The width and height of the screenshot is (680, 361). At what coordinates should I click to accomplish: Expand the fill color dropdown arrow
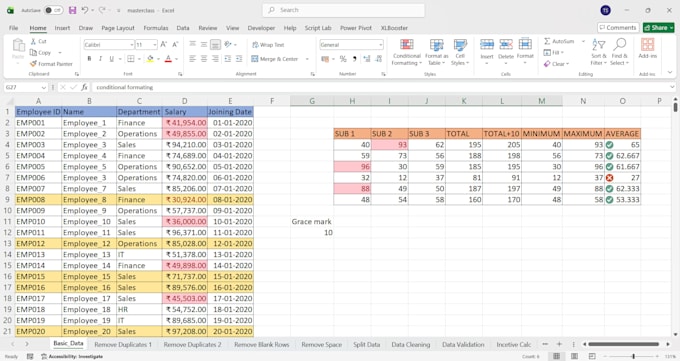tap(158, 59)
